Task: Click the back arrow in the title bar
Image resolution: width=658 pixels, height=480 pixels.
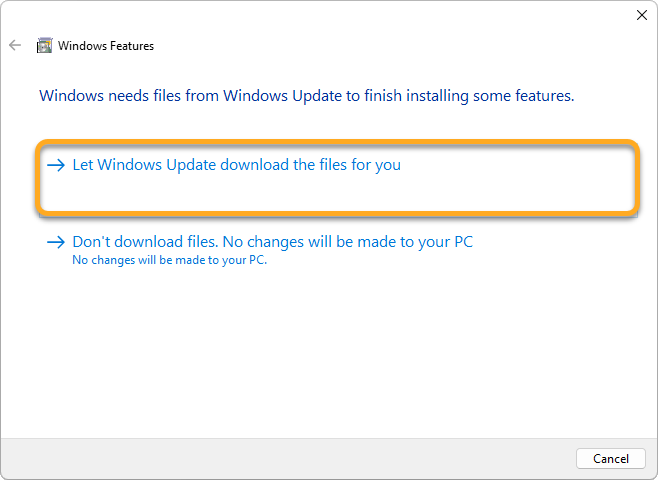Action: [x=15, y=45]
